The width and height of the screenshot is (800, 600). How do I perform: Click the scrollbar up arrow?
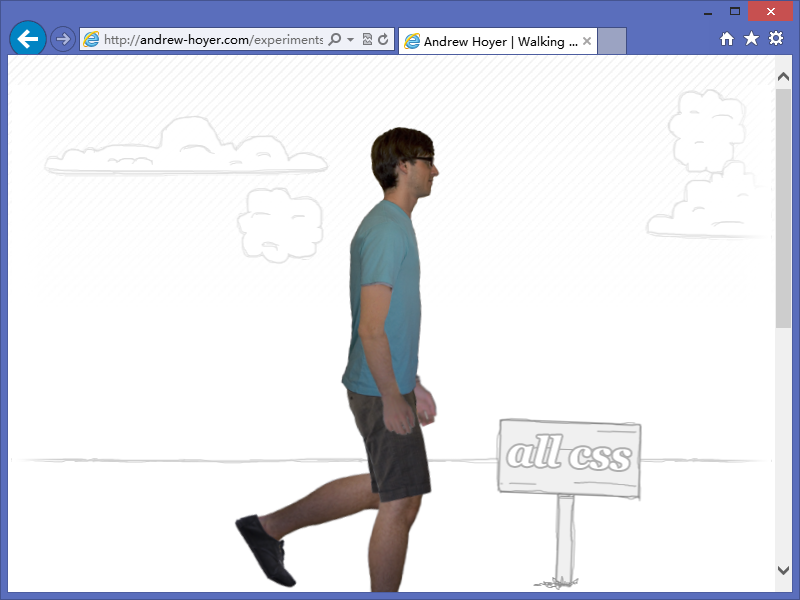(783, 77)
